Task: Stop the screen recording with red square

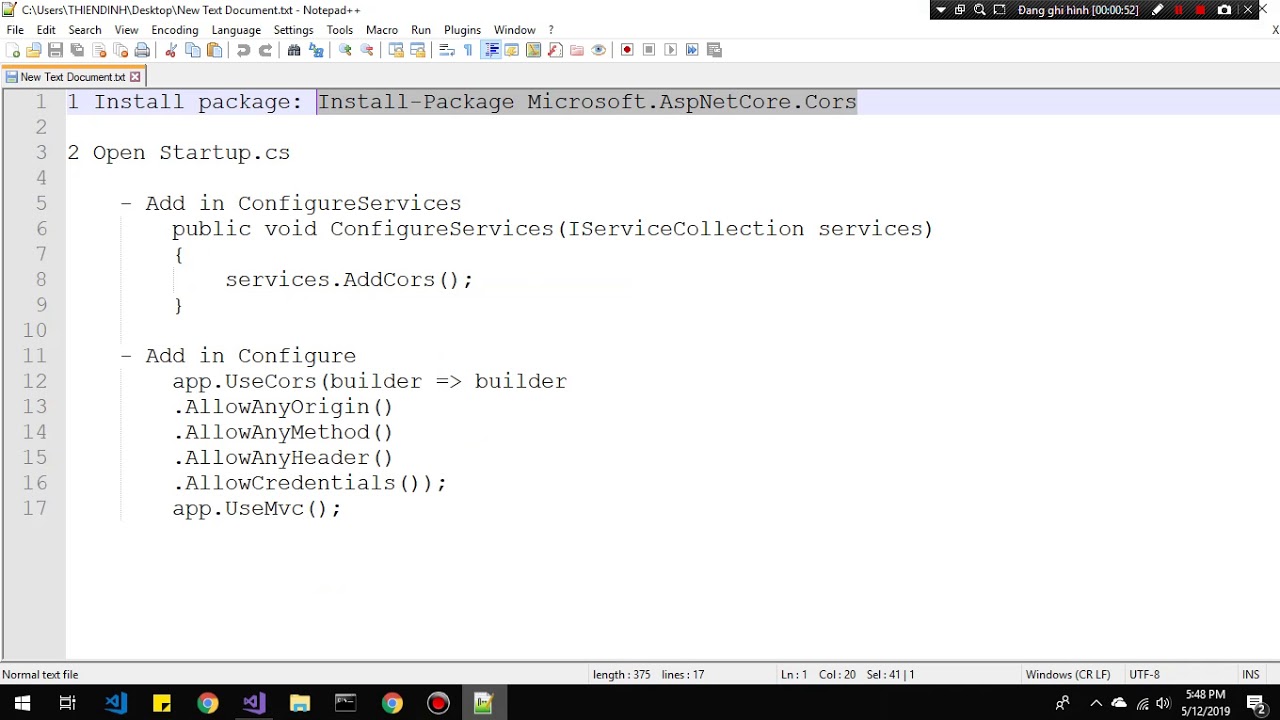Action: [1200, 10]
